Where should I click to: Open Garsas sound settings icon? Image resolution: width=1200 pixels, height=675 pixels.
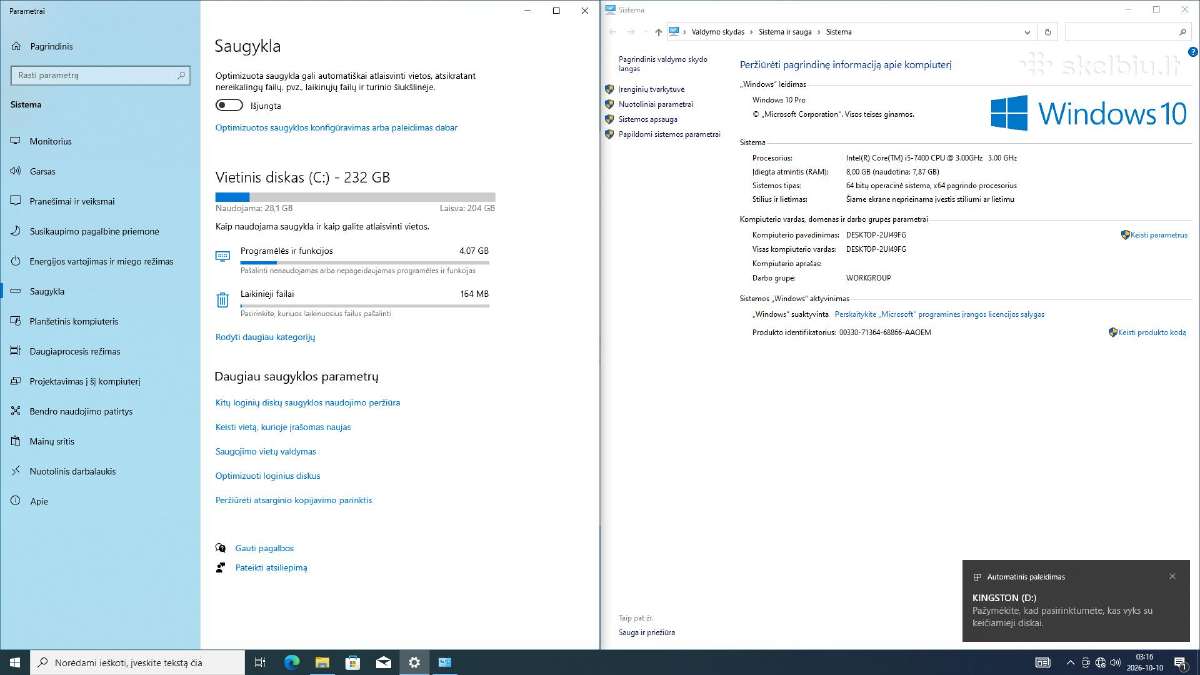click(16, 171)
